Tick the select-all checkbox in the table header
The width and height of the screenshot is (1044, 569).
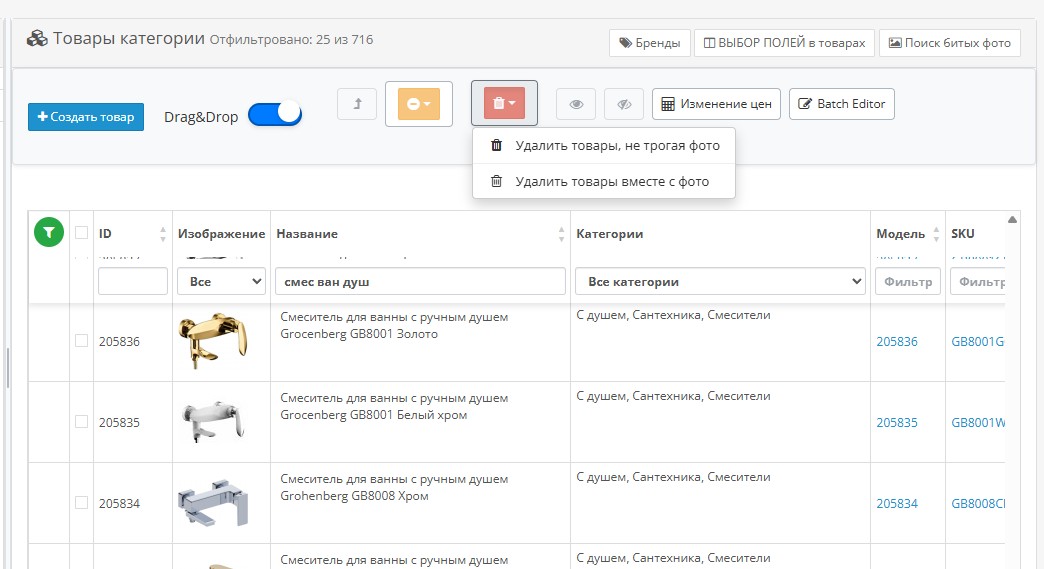(x=82, y=233)
